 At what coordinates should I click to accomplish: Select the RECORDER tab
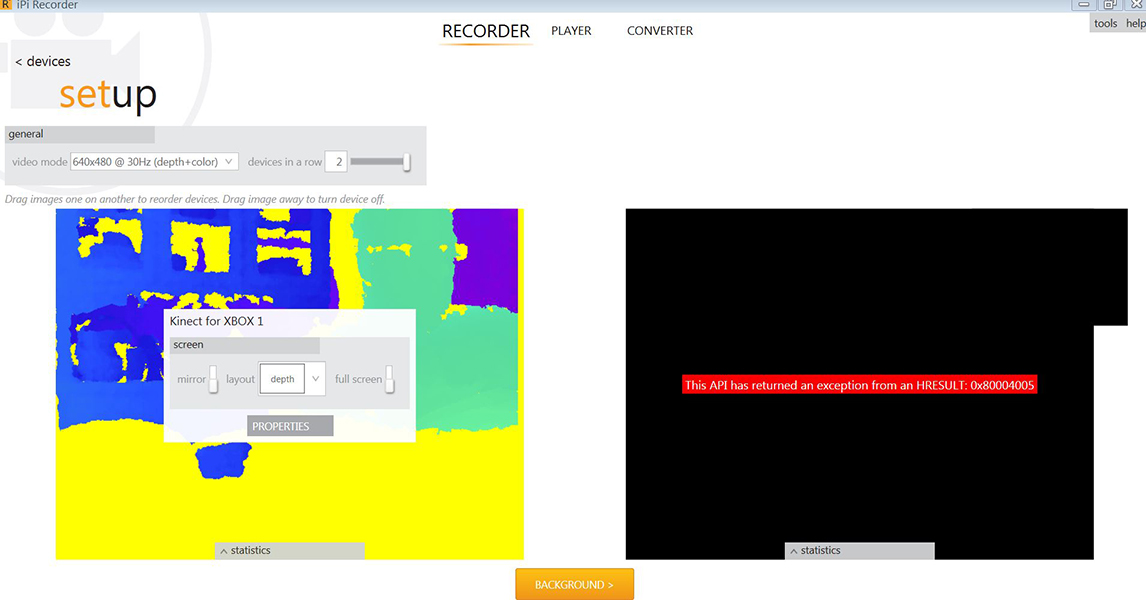click(x=486, y=31)
